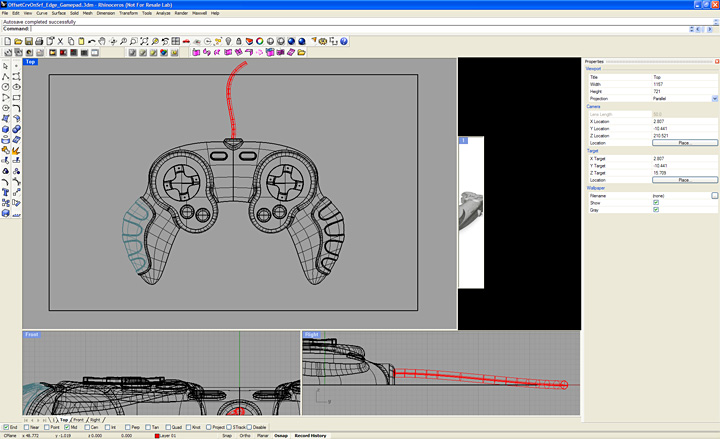720x439 pixels.
Task: Toggle Osnap in the status bar
Action: point(281,436)
